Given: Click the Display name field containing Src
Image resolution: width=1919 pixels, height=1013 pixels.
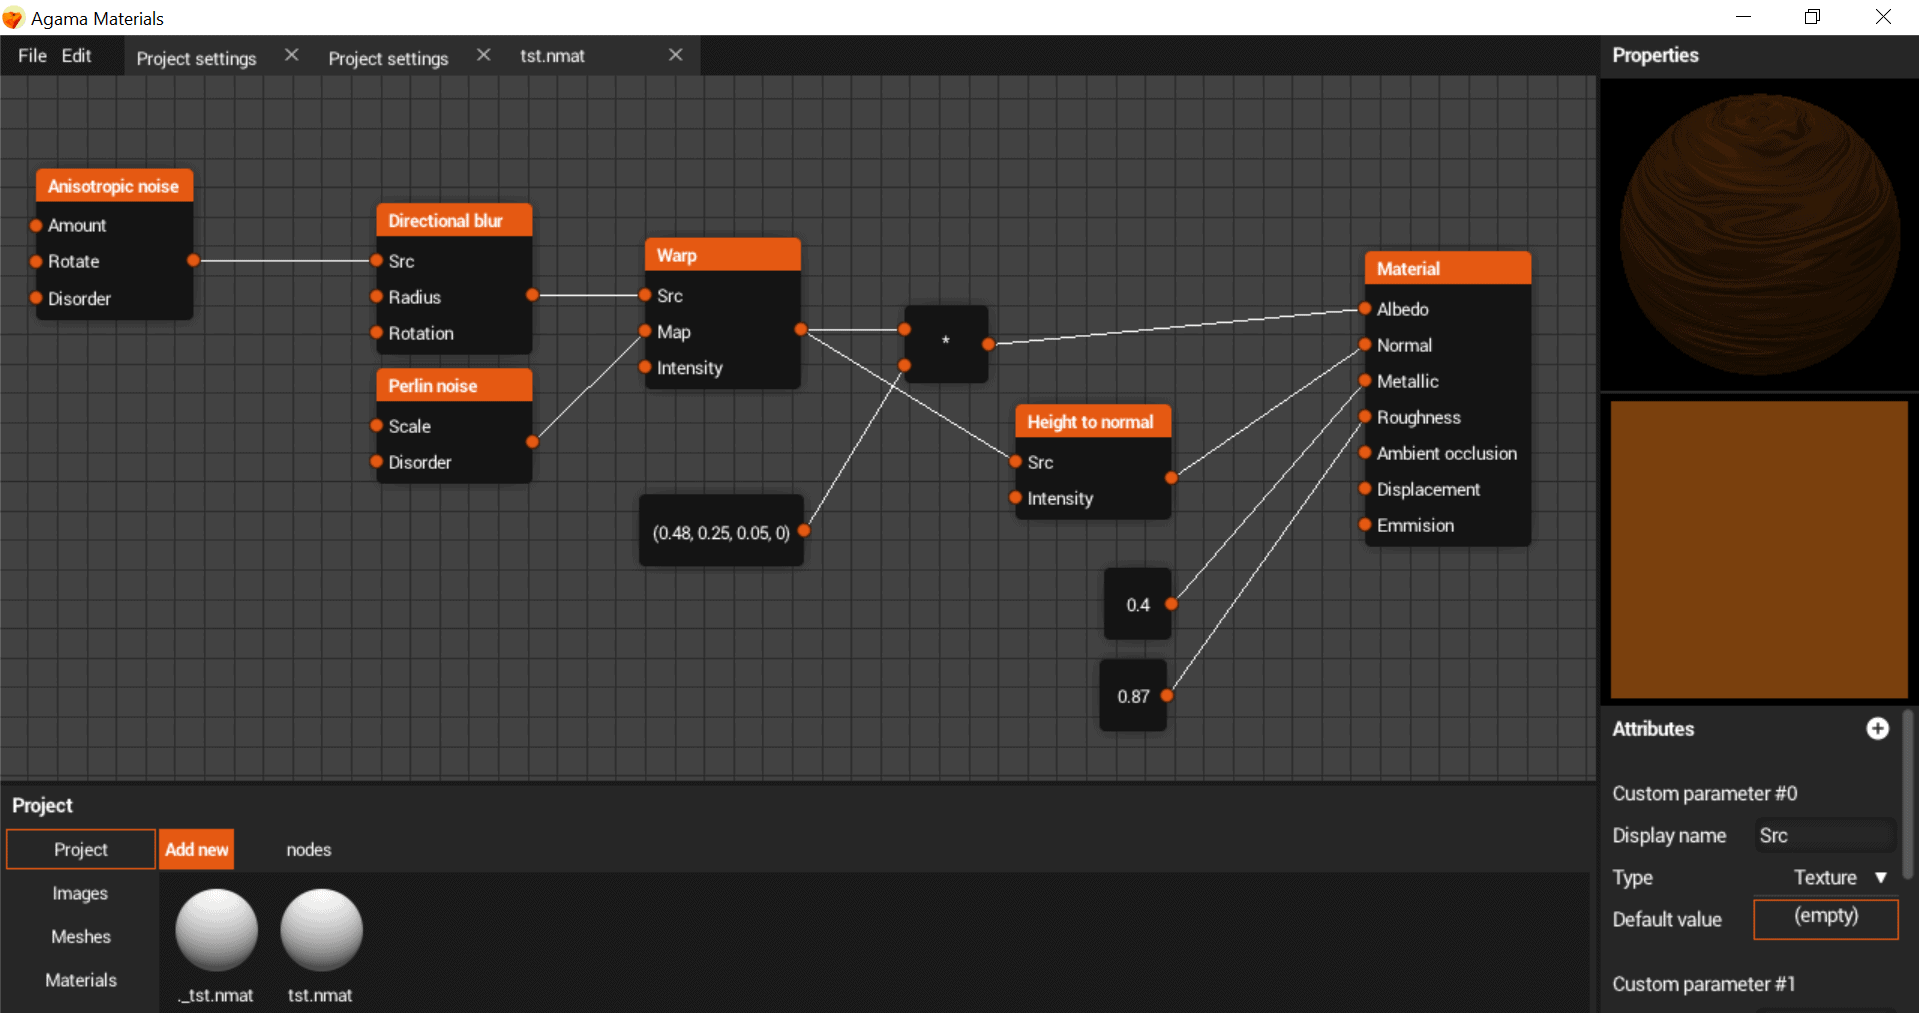Looking at the screenshot, I should [1824, 835].
